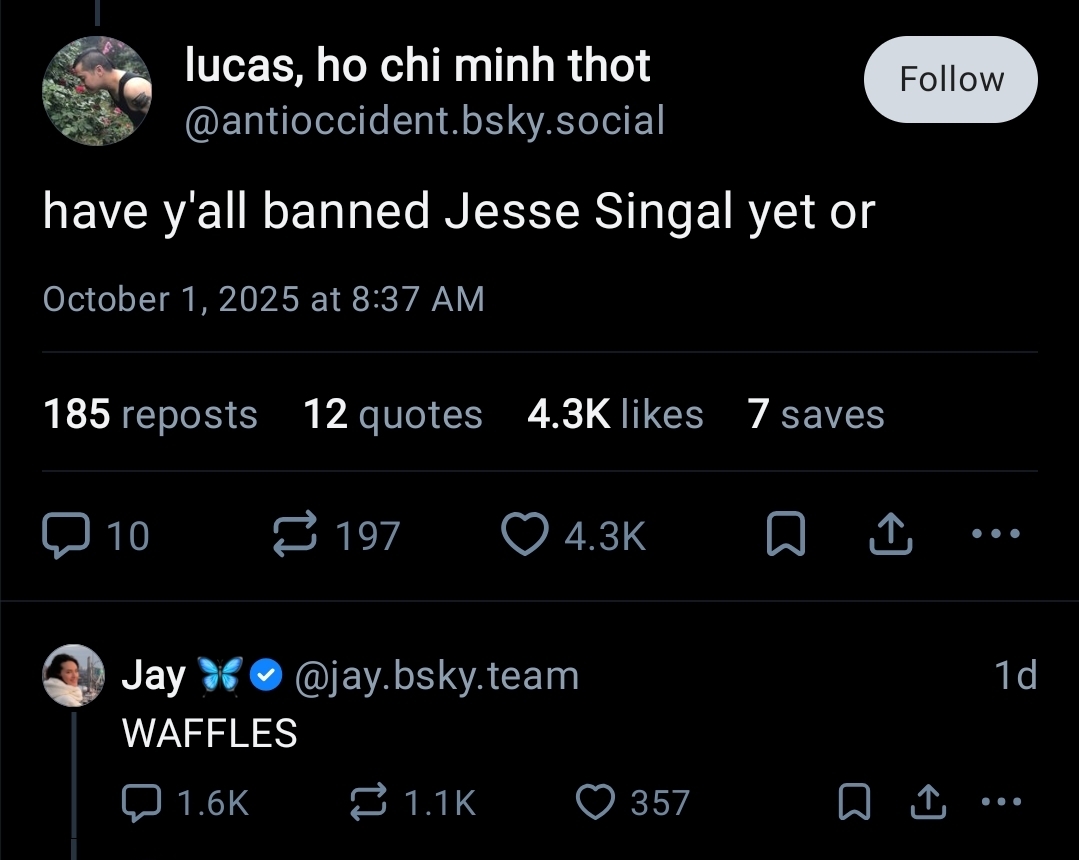1079x860 pixels.
Task: Follow lucas, ho chi minh thot
Action: [950, 79]
